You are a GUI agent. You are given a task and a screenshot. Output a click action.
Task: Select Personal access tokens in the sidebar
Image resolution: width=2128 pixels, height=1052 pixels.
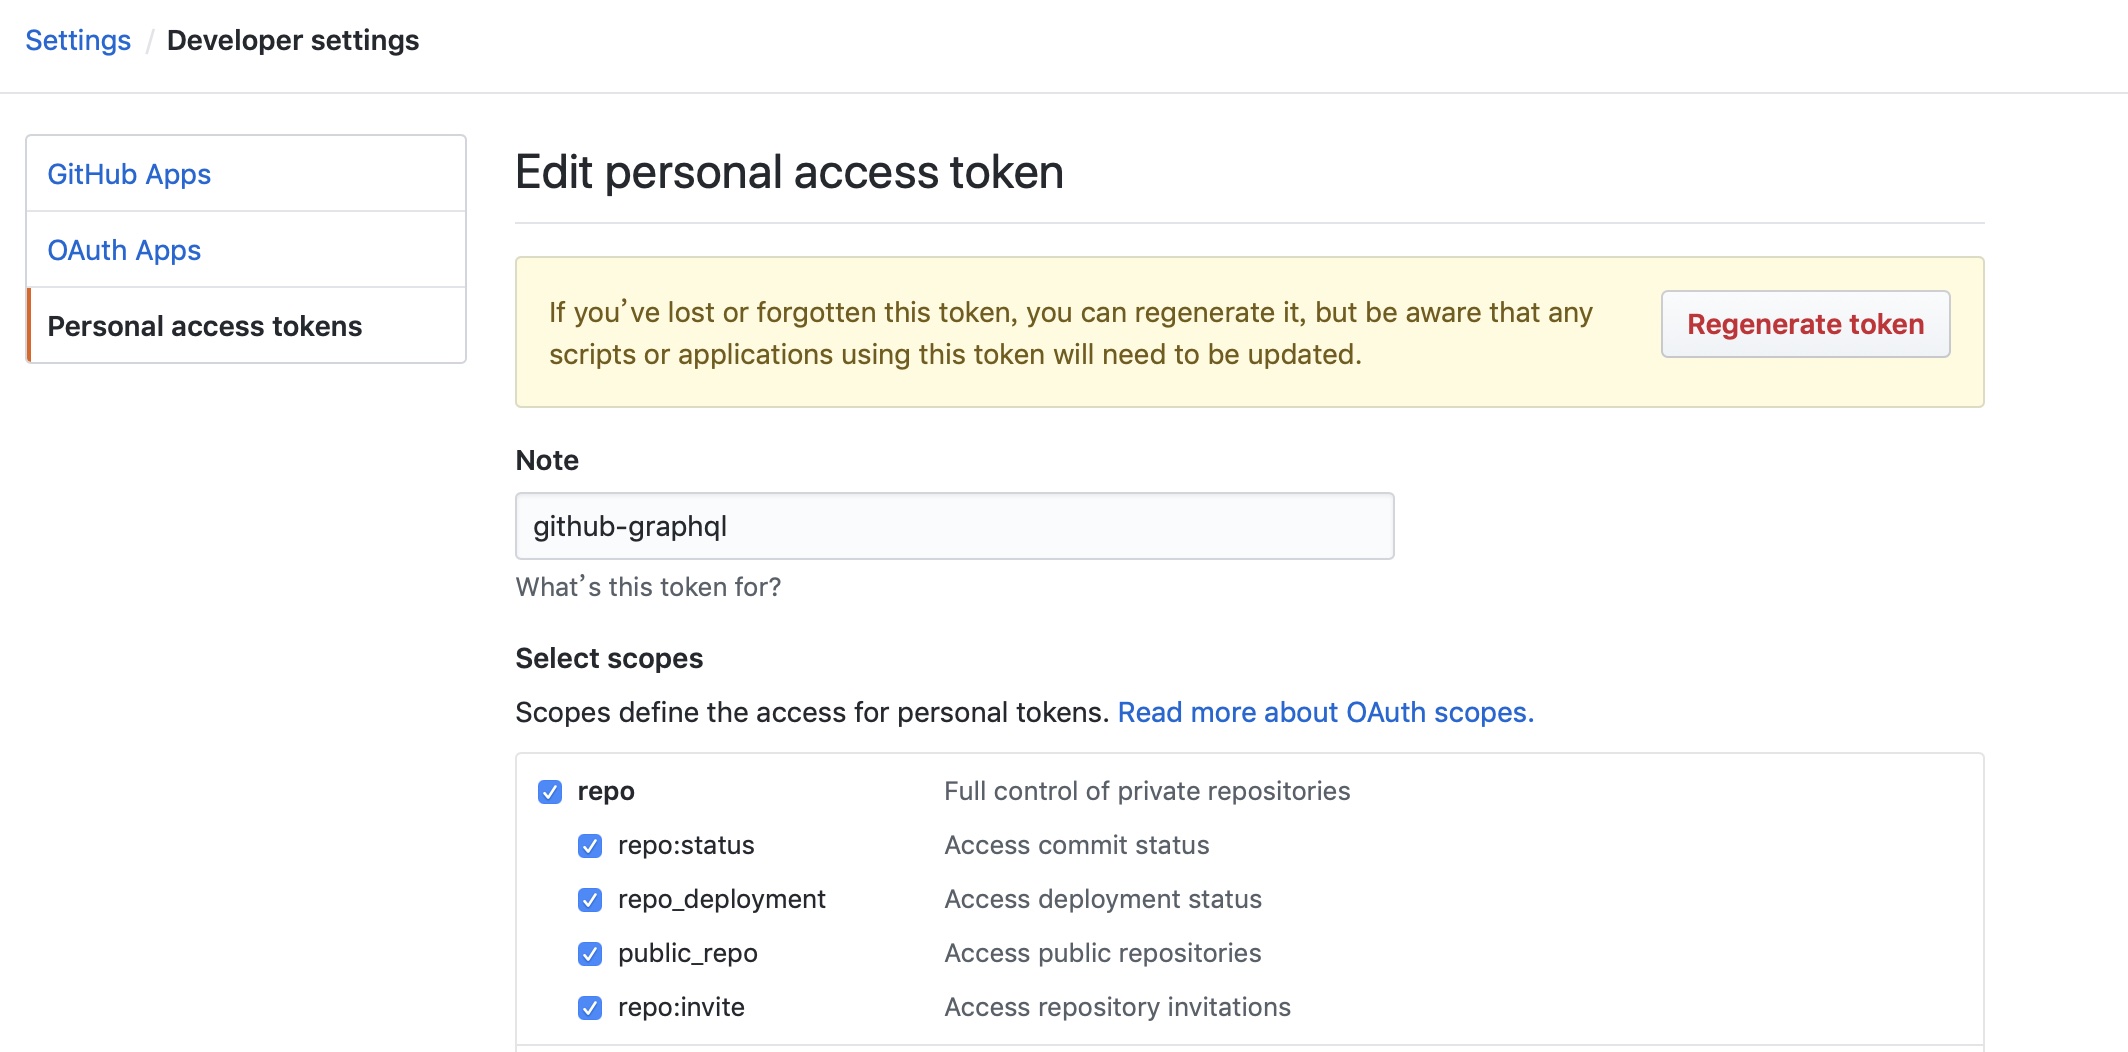pyautogui.click(x=206, y=325)
